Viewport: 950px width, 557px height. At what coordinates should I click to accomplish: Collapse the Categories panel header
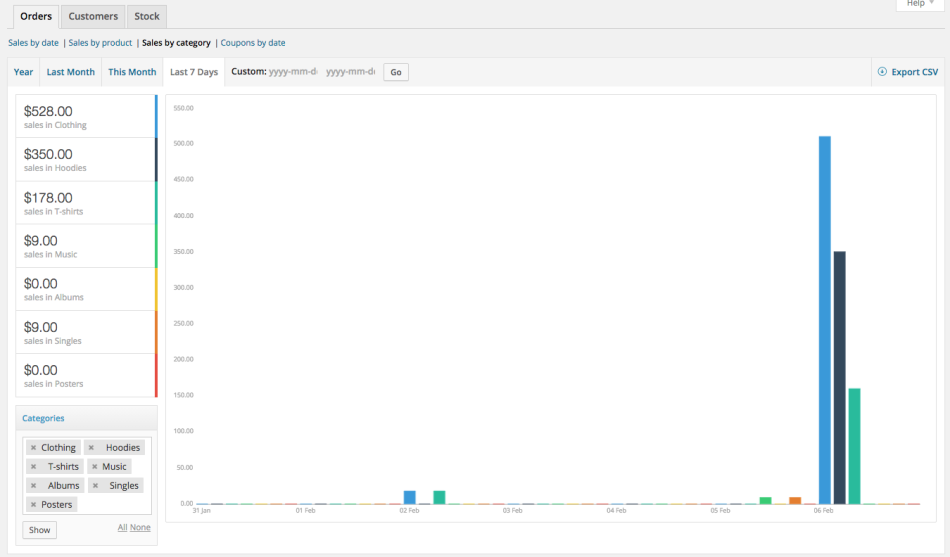(x=86, y=418)
